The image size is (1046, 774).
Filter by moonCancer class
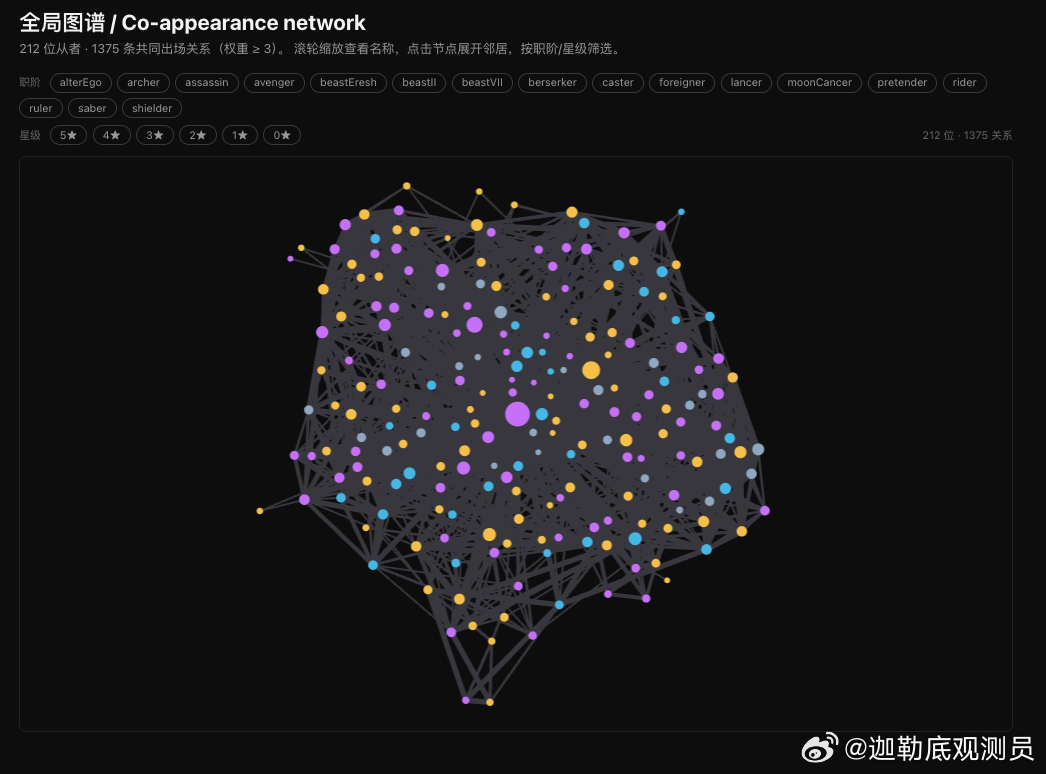pos(819,83)
